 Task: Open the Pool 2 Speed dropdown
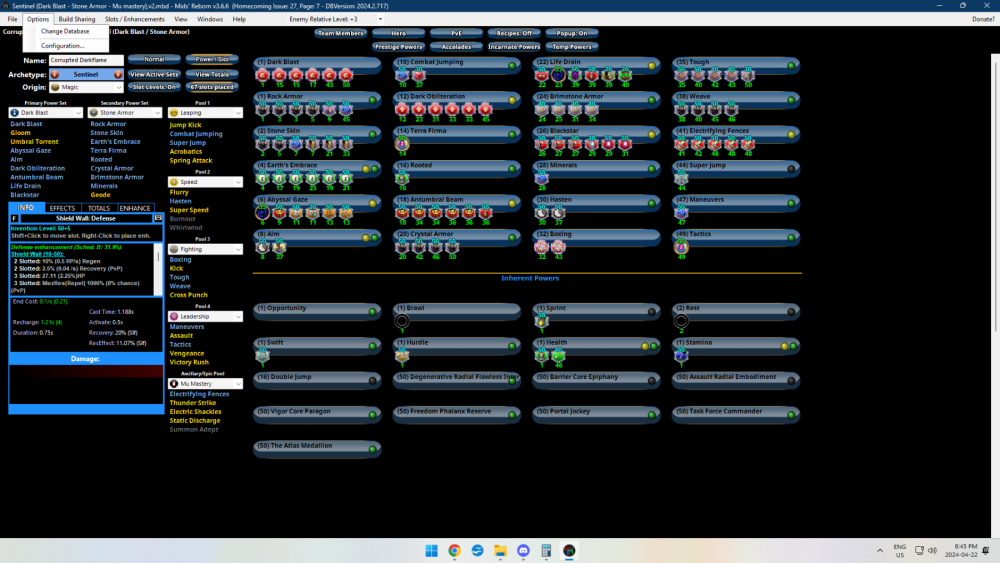pos(205,182)
